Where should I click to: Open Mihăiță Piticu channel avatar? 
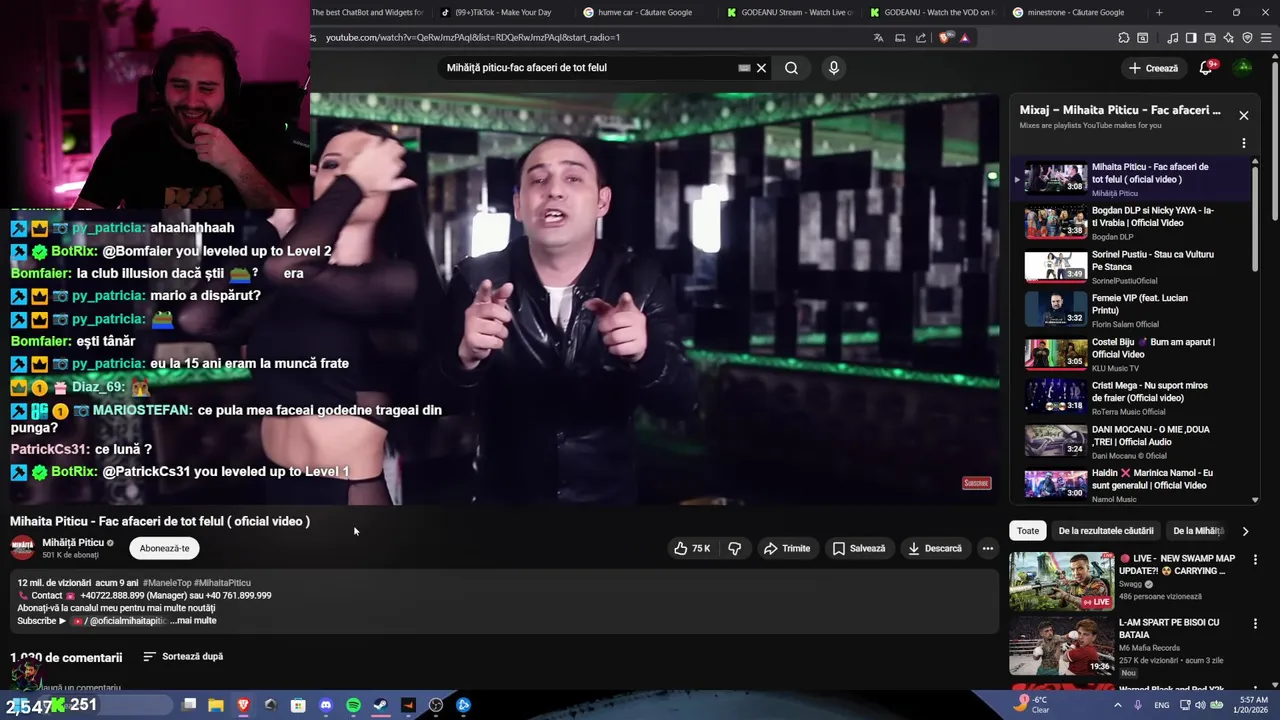pyautogui.click(x=22, y=548)
